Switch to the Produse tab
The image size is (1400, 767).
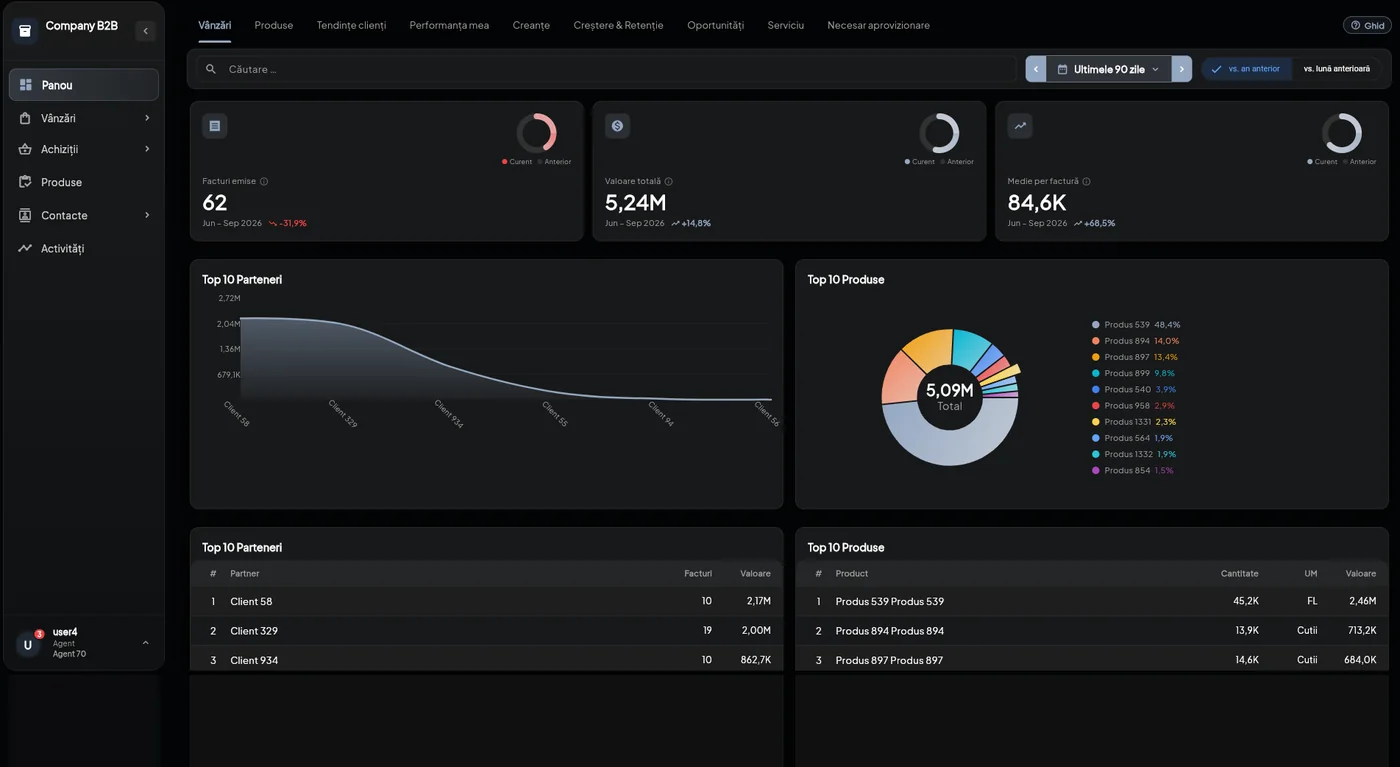coord(274,25)
